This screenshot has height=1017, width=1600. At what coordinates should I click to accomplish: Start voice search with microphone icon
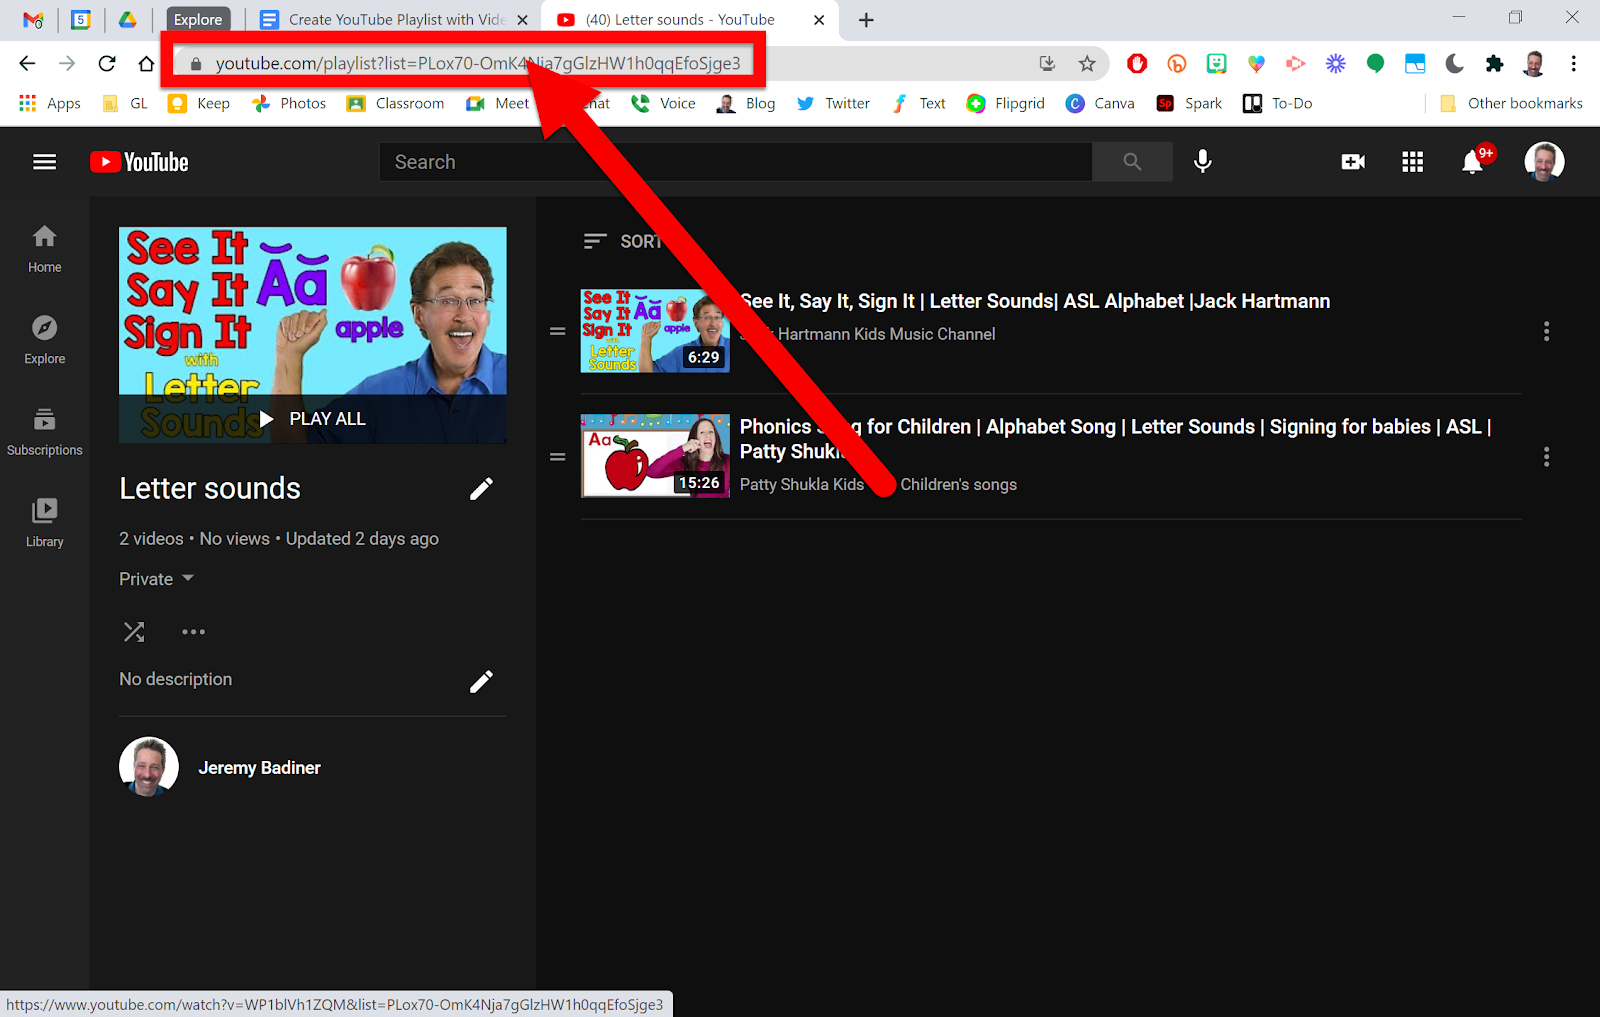[1203, 162]
